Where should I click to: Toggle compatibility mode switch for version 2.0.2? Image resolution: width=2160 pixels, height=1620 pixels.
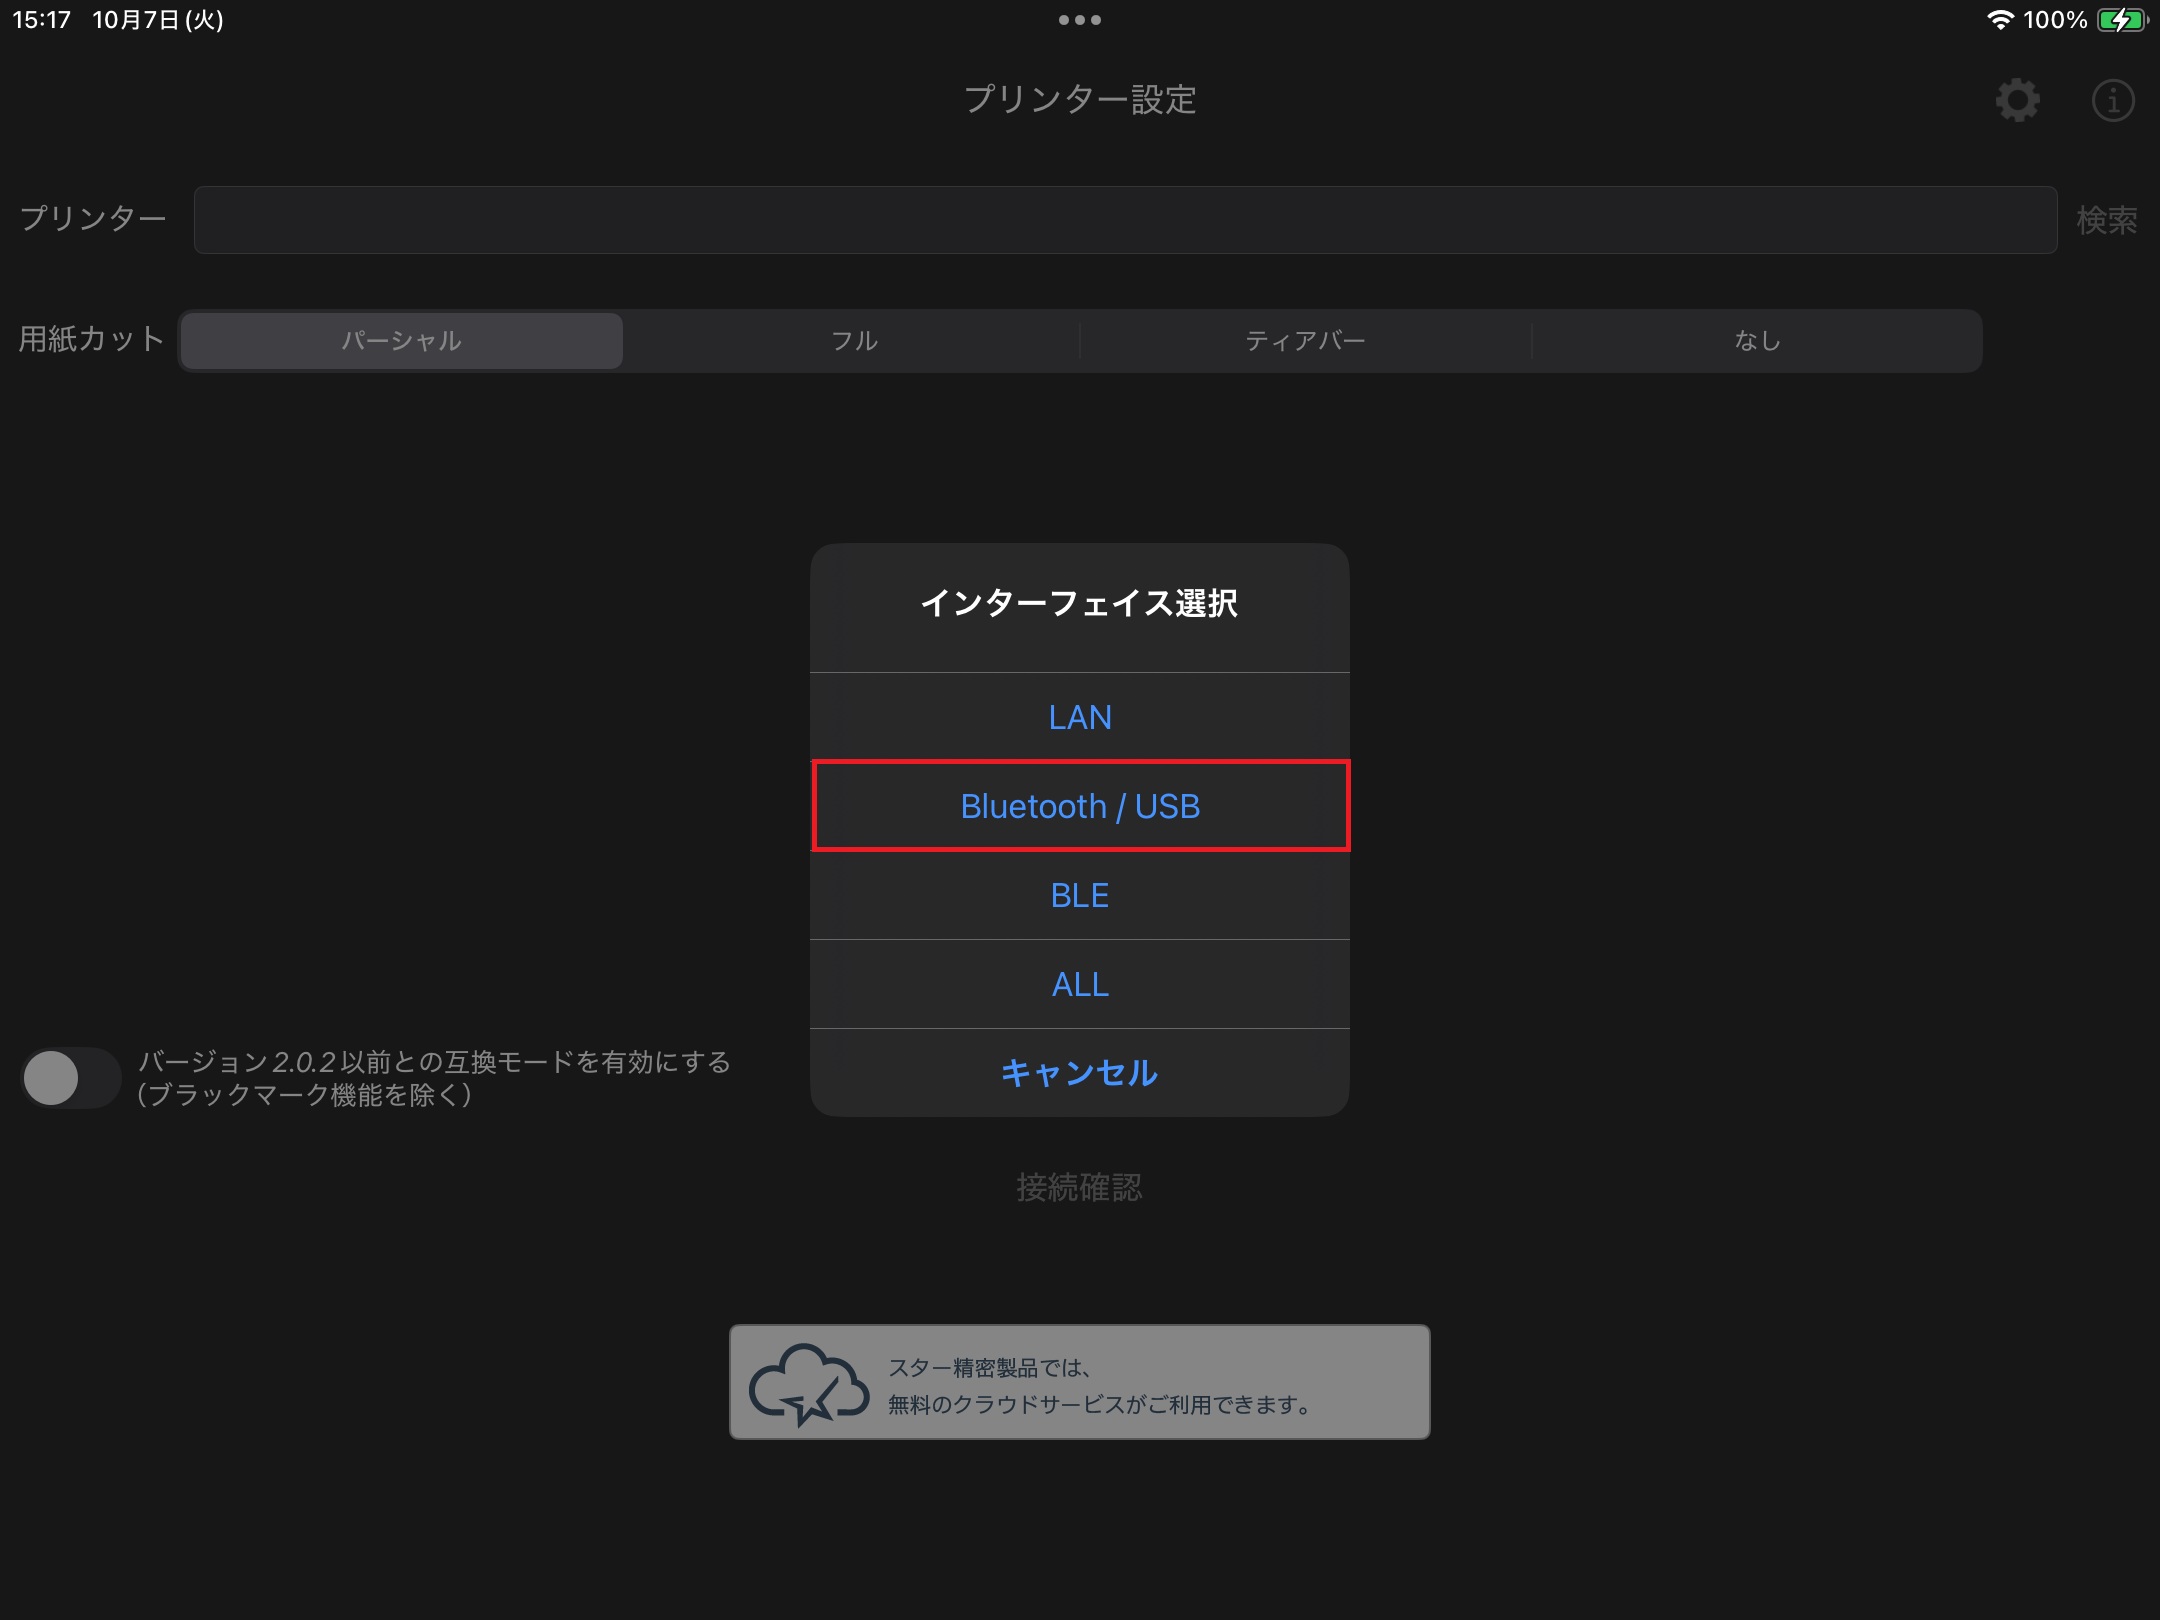point(70,1077)
